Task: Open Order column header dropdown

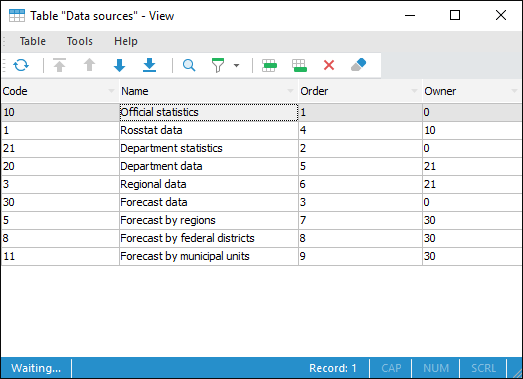Action: [x=414, y=91]
